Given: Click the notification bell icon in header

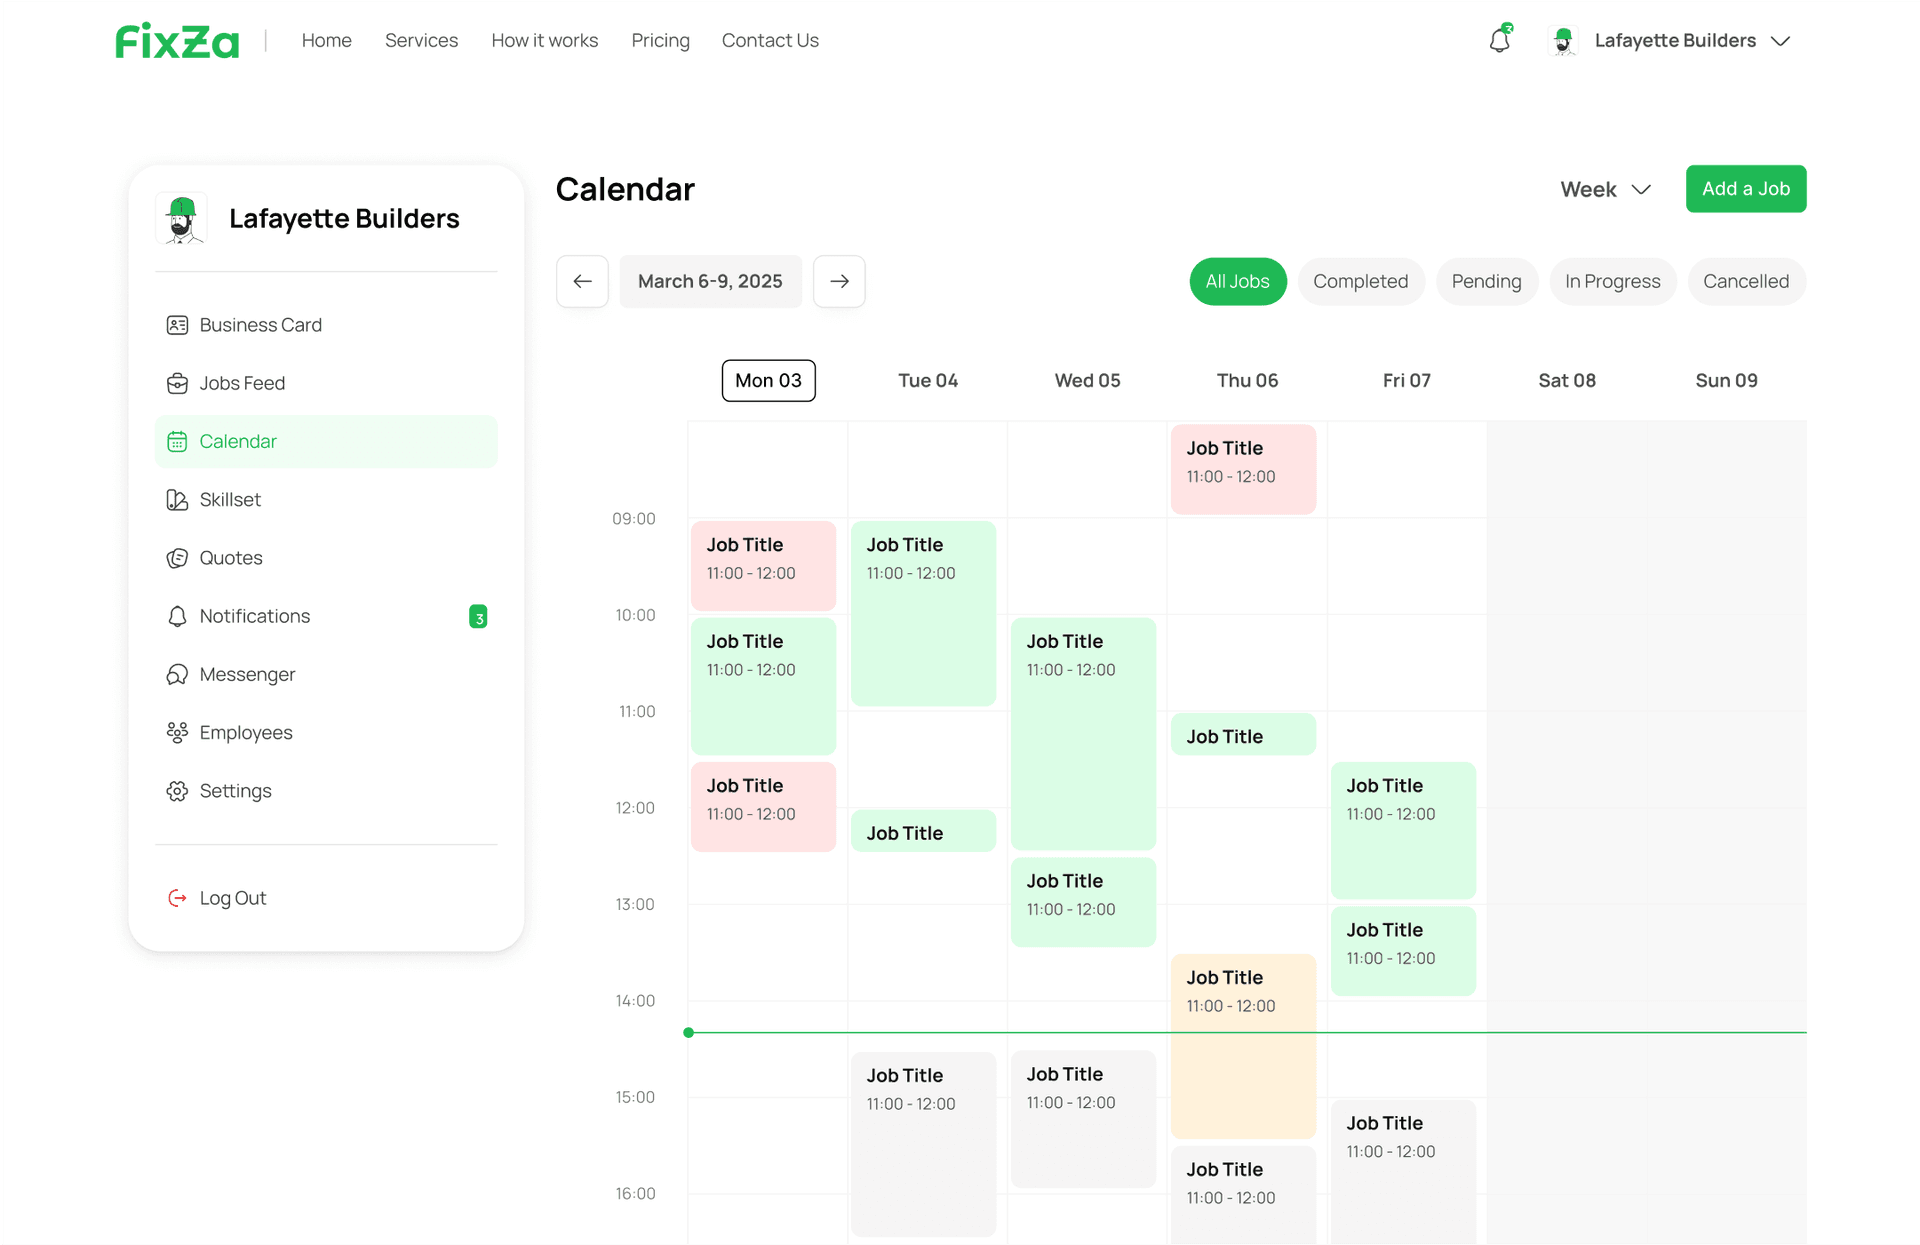Looking at the screenshot, I should click(x=1499, y=41).
